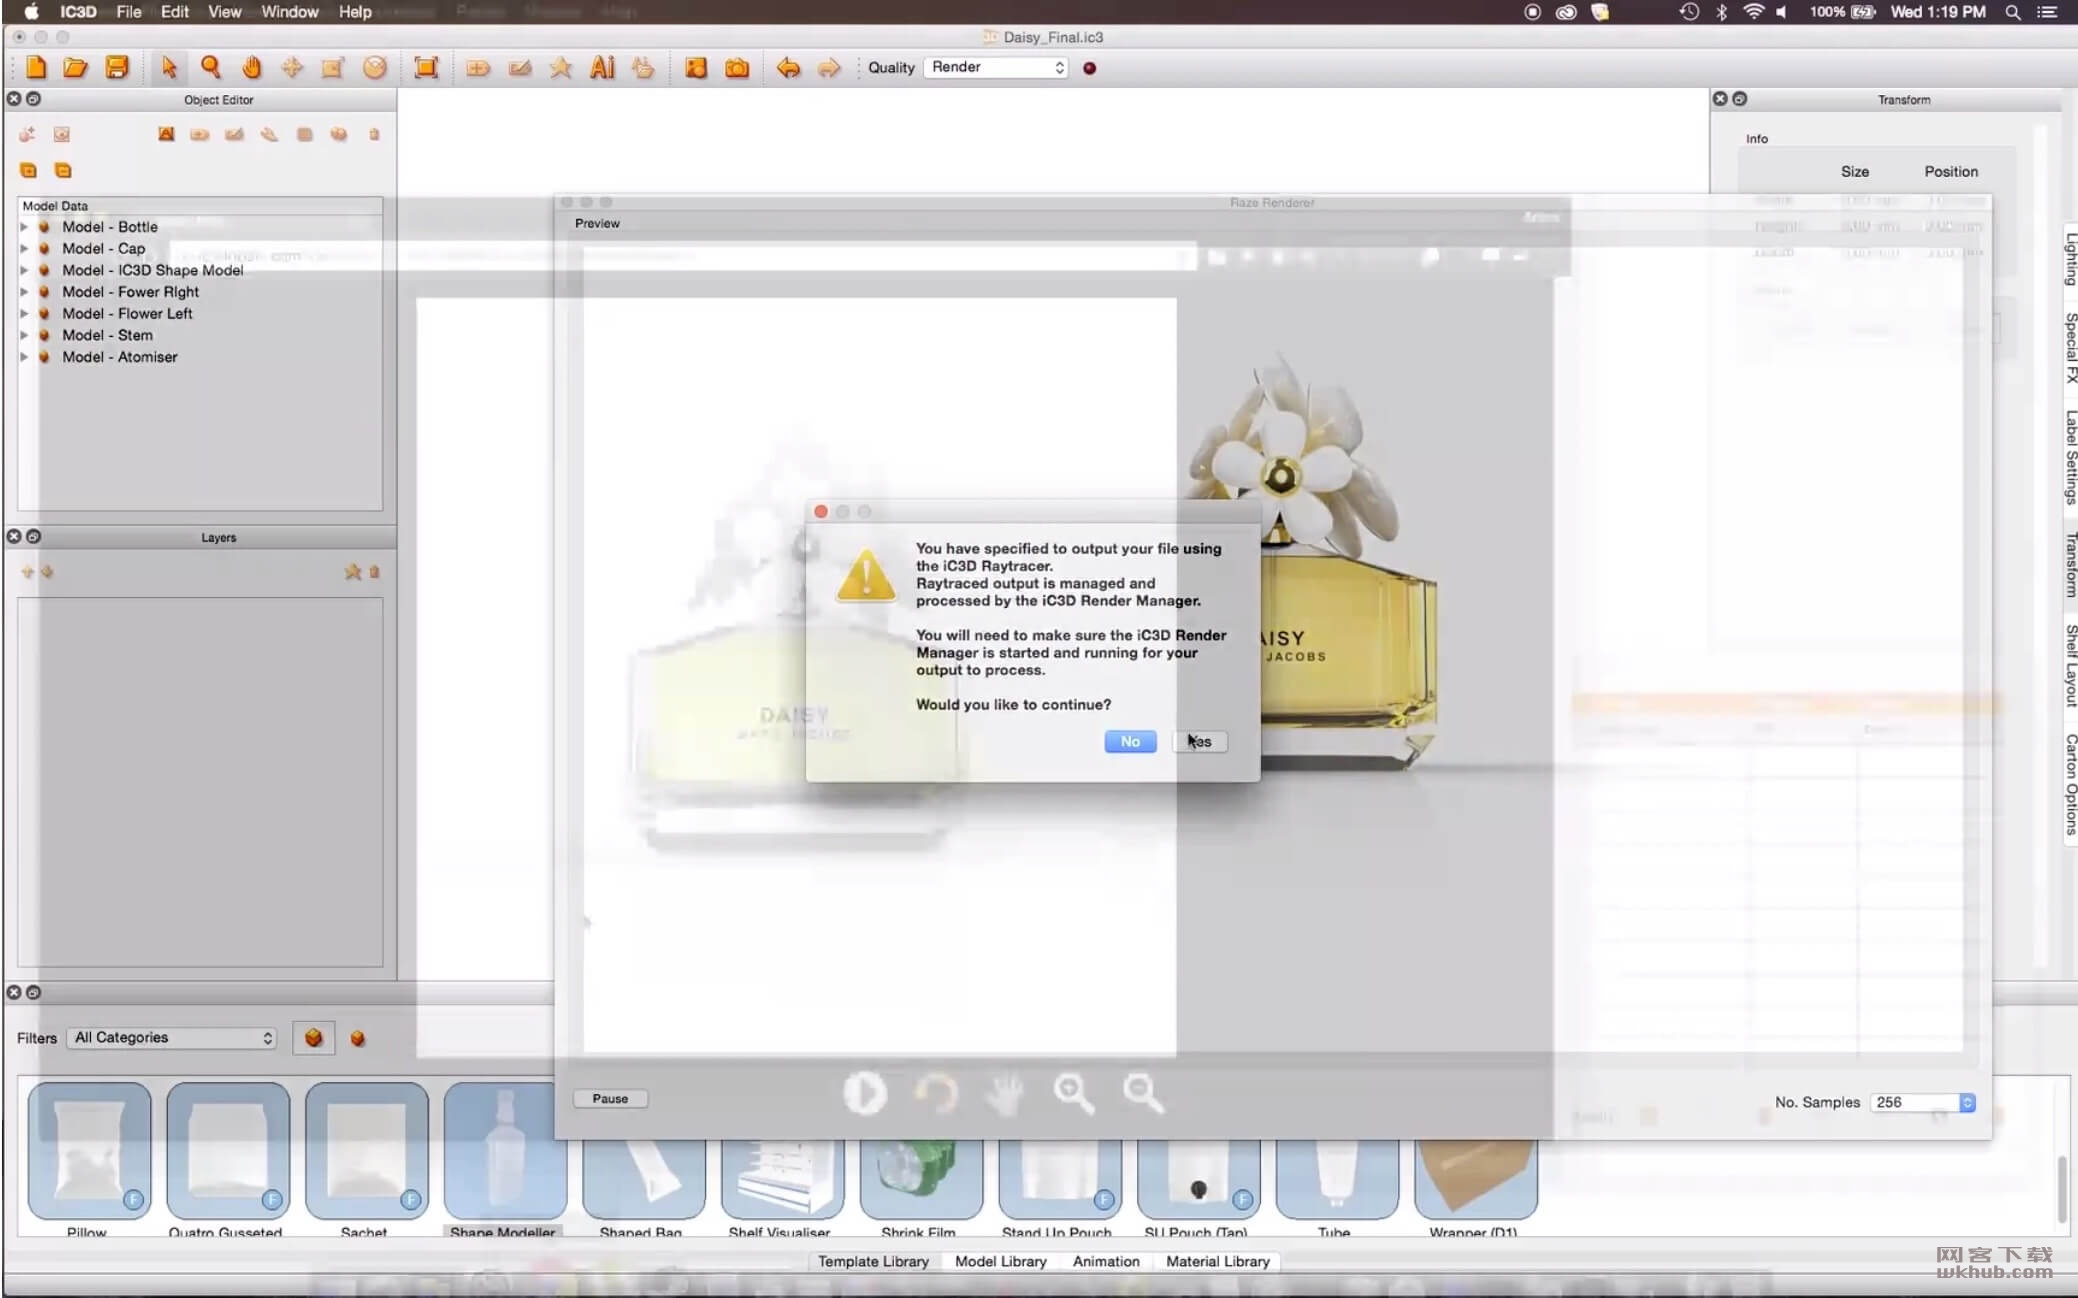Click the orange cube filter button
The width and height of the screenshot is (2078, 1298).
313,1038
